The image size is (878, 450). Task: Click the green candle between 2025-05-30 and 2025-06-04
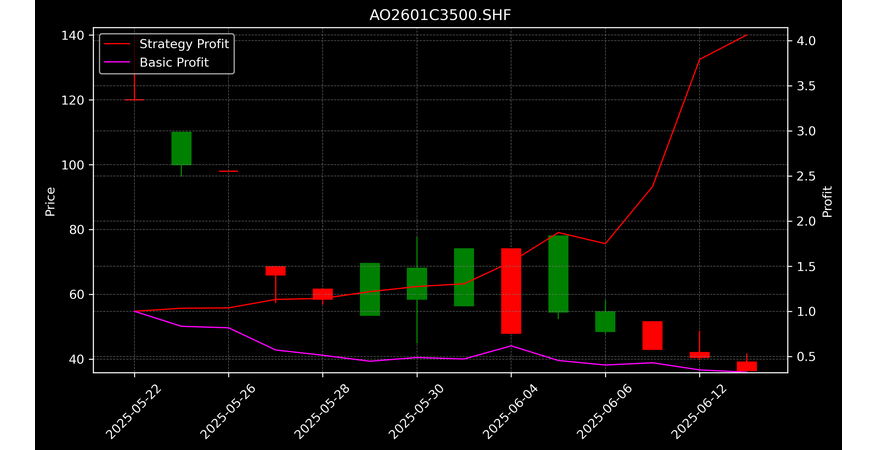pyautogui.click(x=464, y=278)
